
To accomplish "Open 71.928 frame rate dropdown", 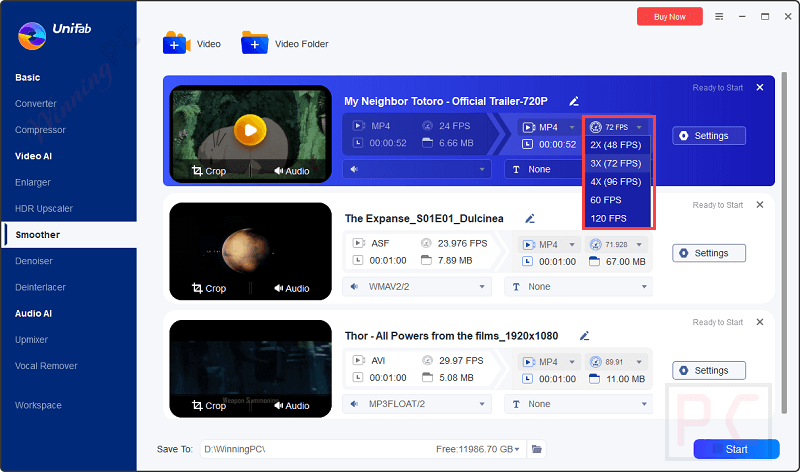I will [x=617, y=244].
